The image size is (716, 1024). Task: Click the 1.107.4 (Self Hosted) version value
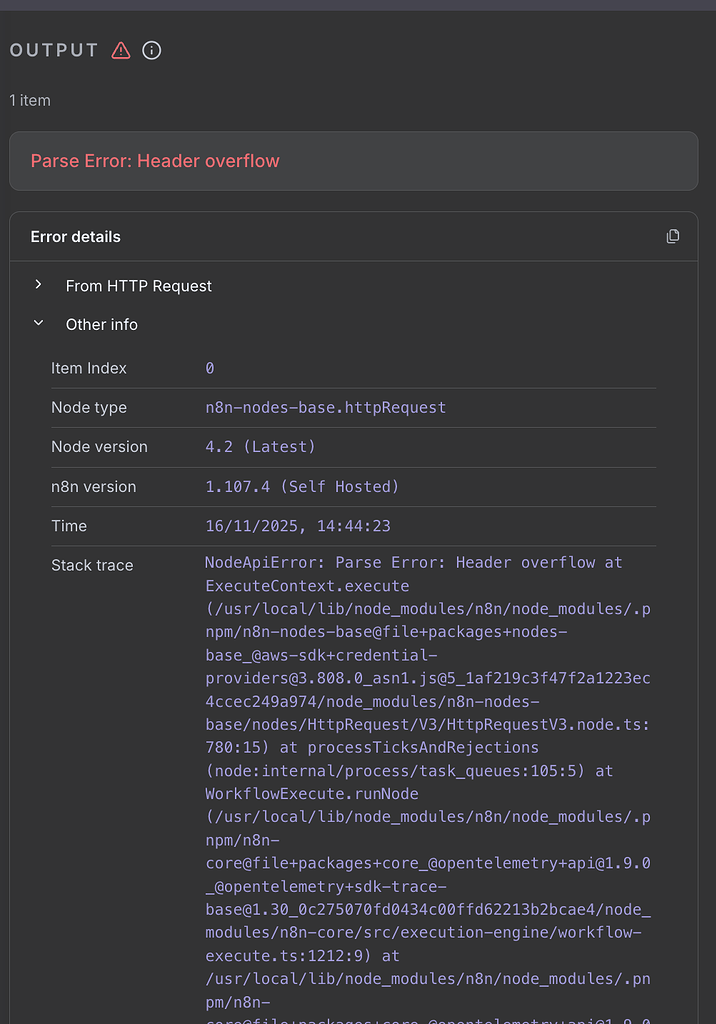pyautogui.click(x=302, y=487)
